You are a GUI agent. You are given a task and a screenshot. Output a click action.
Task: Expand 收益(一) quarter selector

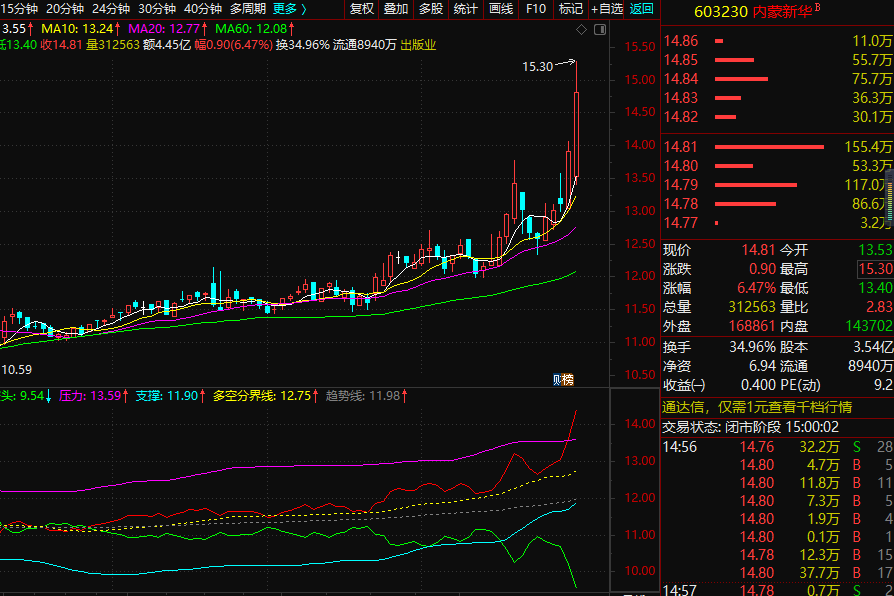point(684,385)
